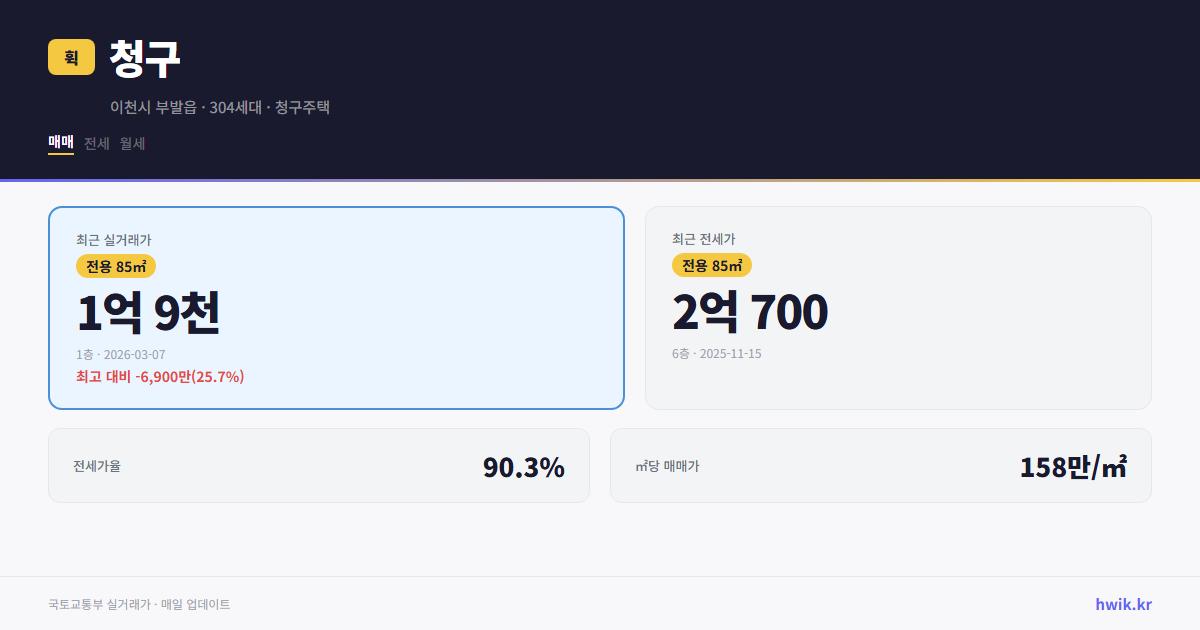The width and height of the screenshot is (1200, 630).
Task: Select the 매매 tab
Action: click(x=60, y=143)
